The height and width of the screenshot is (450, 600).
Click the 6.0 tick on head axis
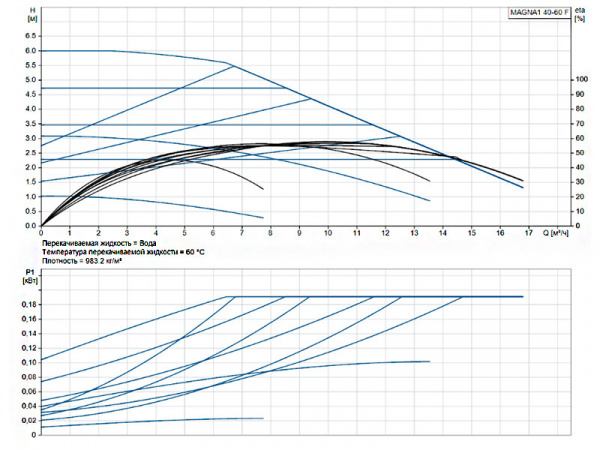coord(31,51)
